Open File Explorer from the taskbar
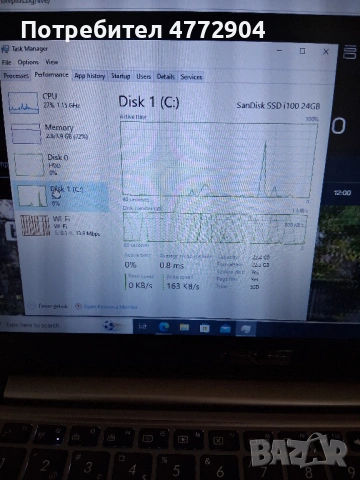The width and height of the screenshot is (360, 480). (184, 328)
